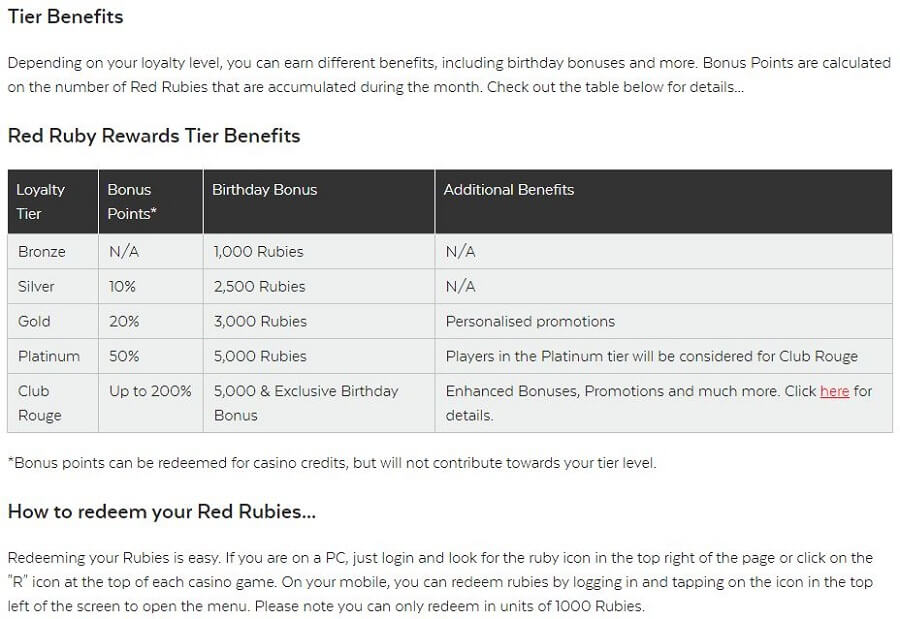Image resolution: width=900 pixels, height=619 pixels.
Task: Select the 50% bonus points cell
Action: click(150, 356)
